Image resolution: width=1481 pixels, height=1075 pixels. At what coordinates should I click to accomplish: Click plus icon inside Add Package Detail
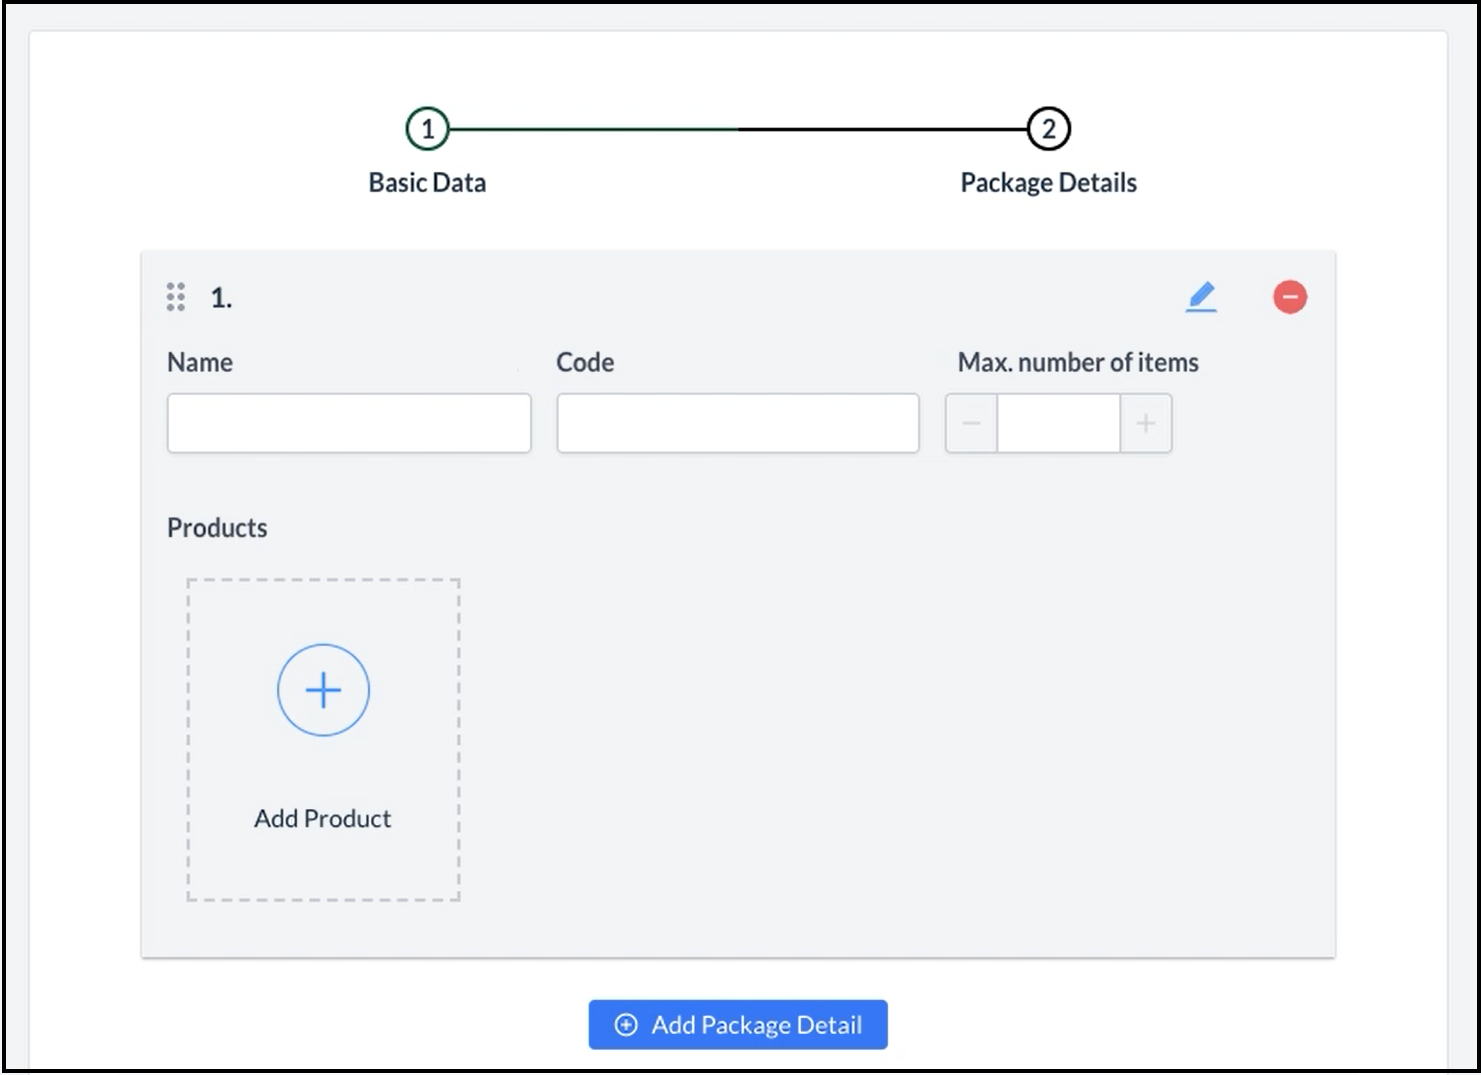(626, 1025)
